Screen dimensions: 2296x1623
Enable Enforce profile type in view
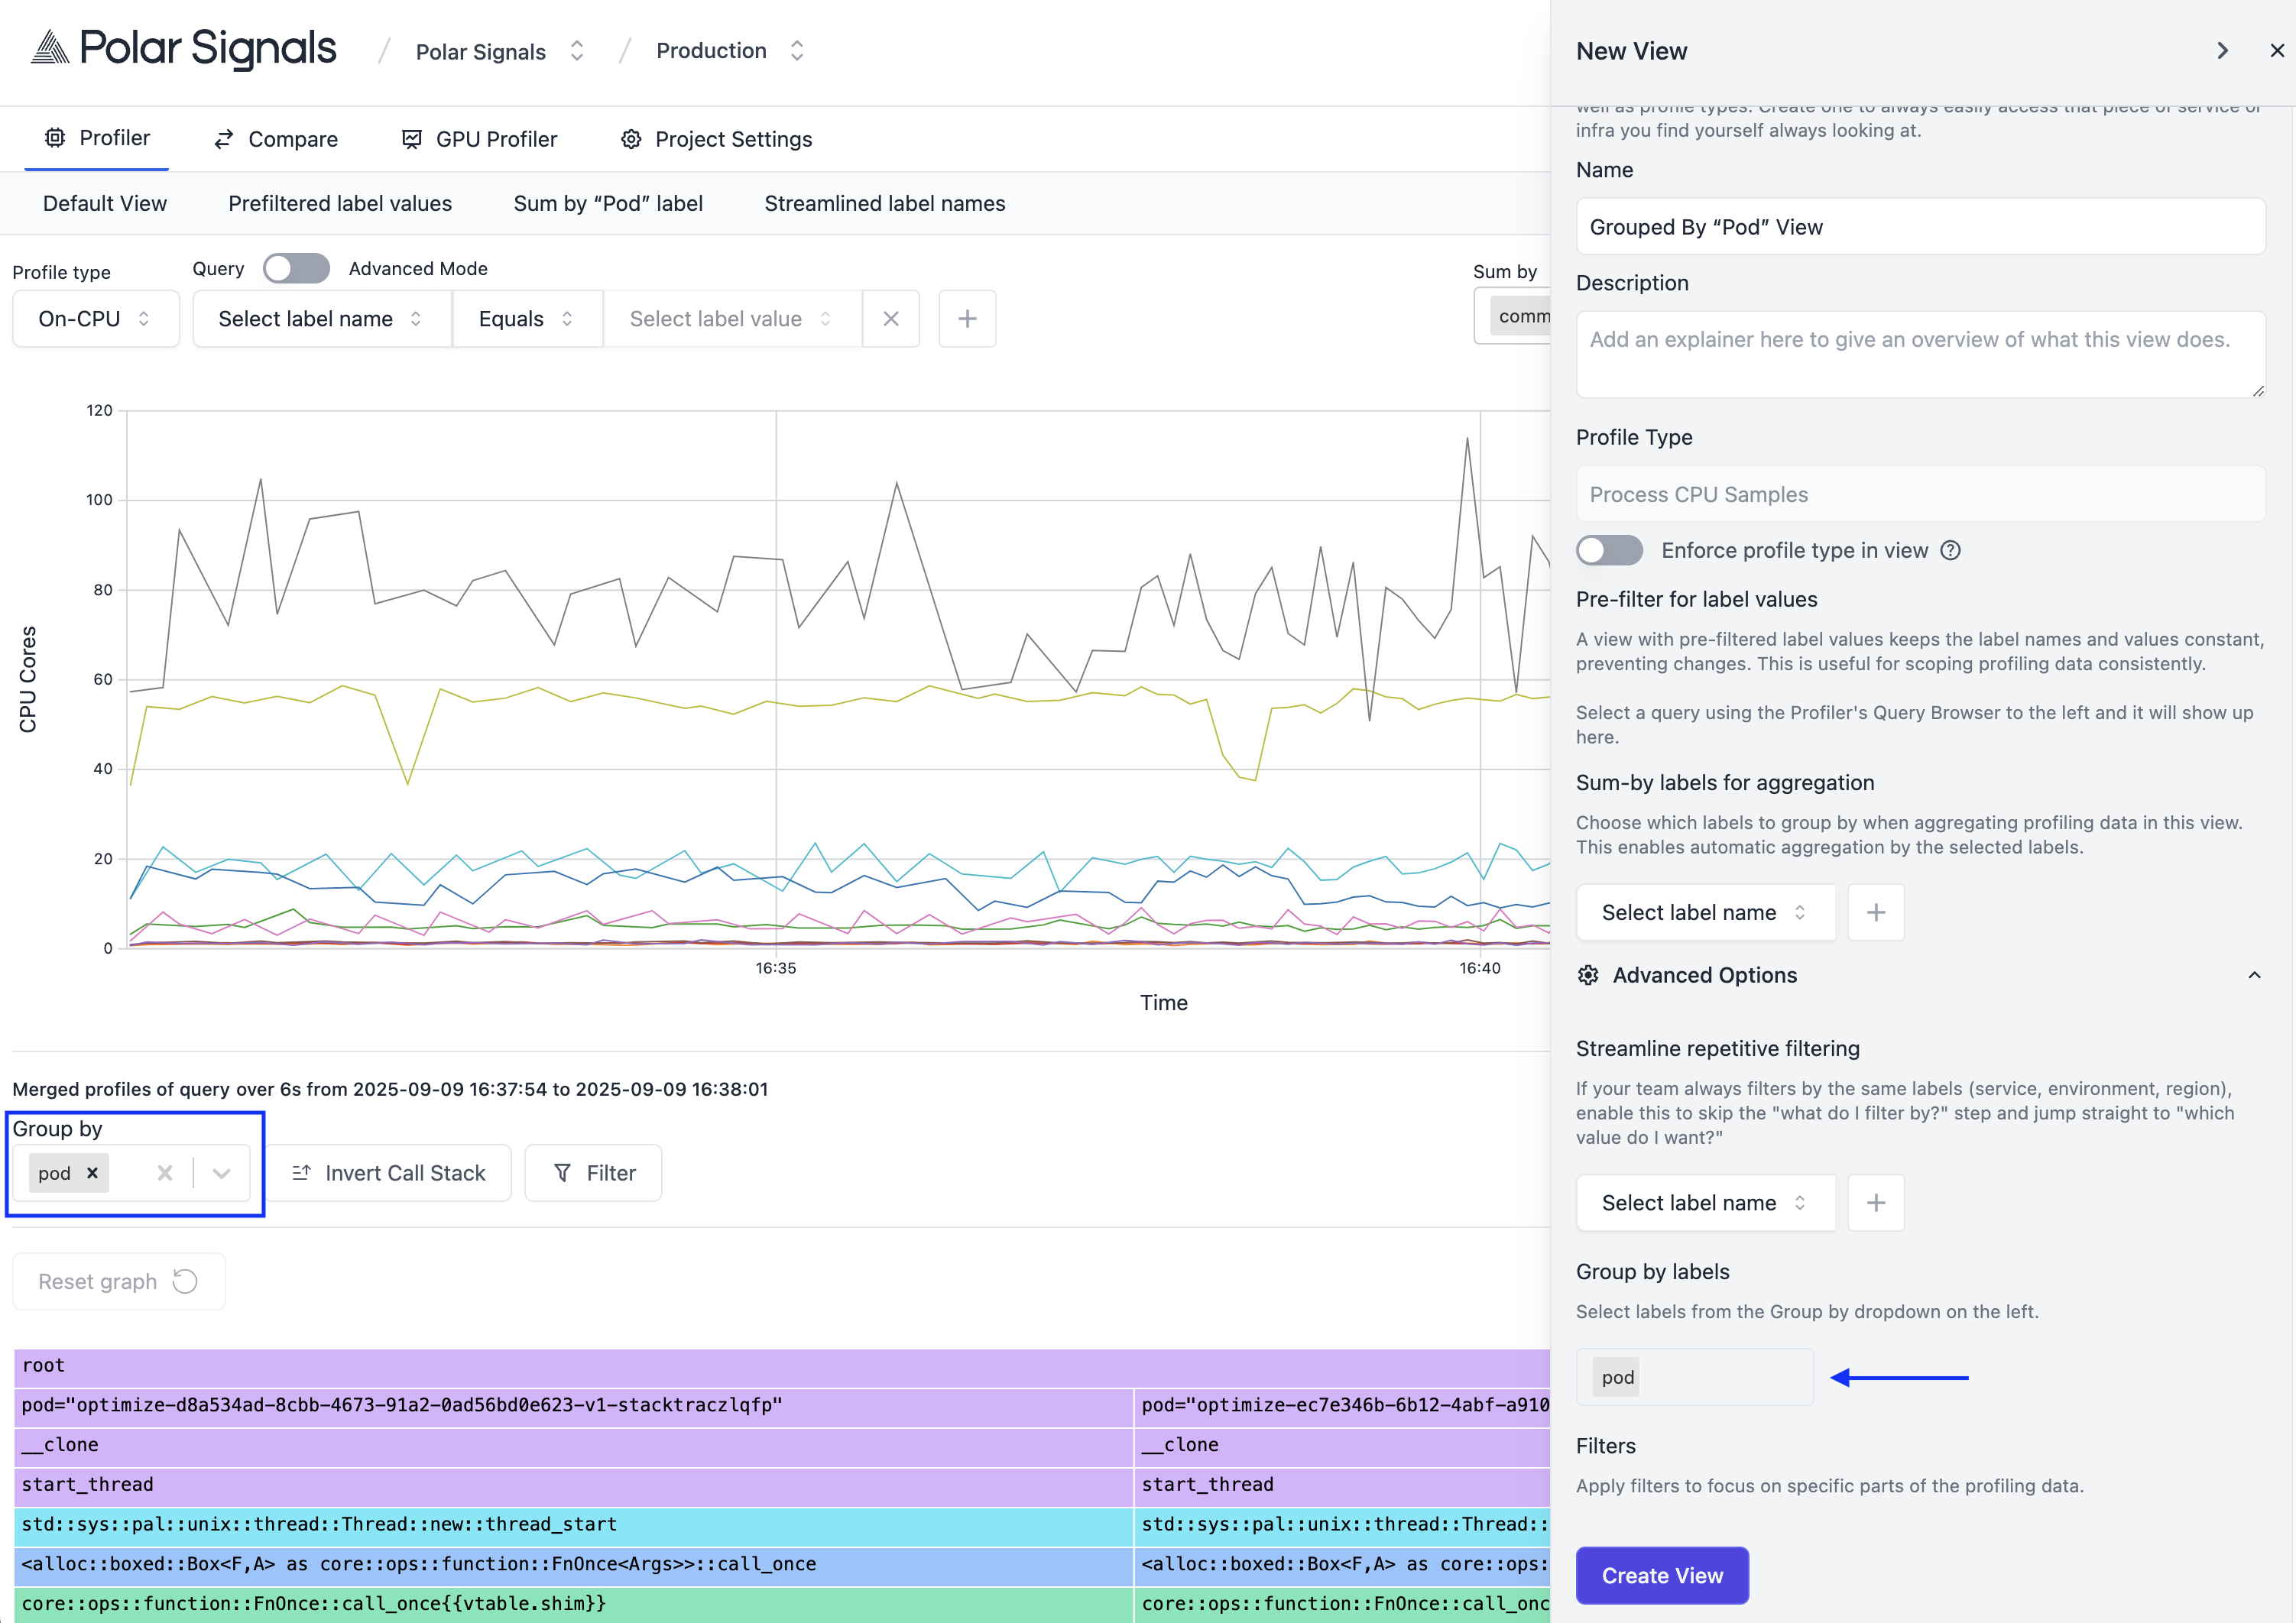(1609, 551)
